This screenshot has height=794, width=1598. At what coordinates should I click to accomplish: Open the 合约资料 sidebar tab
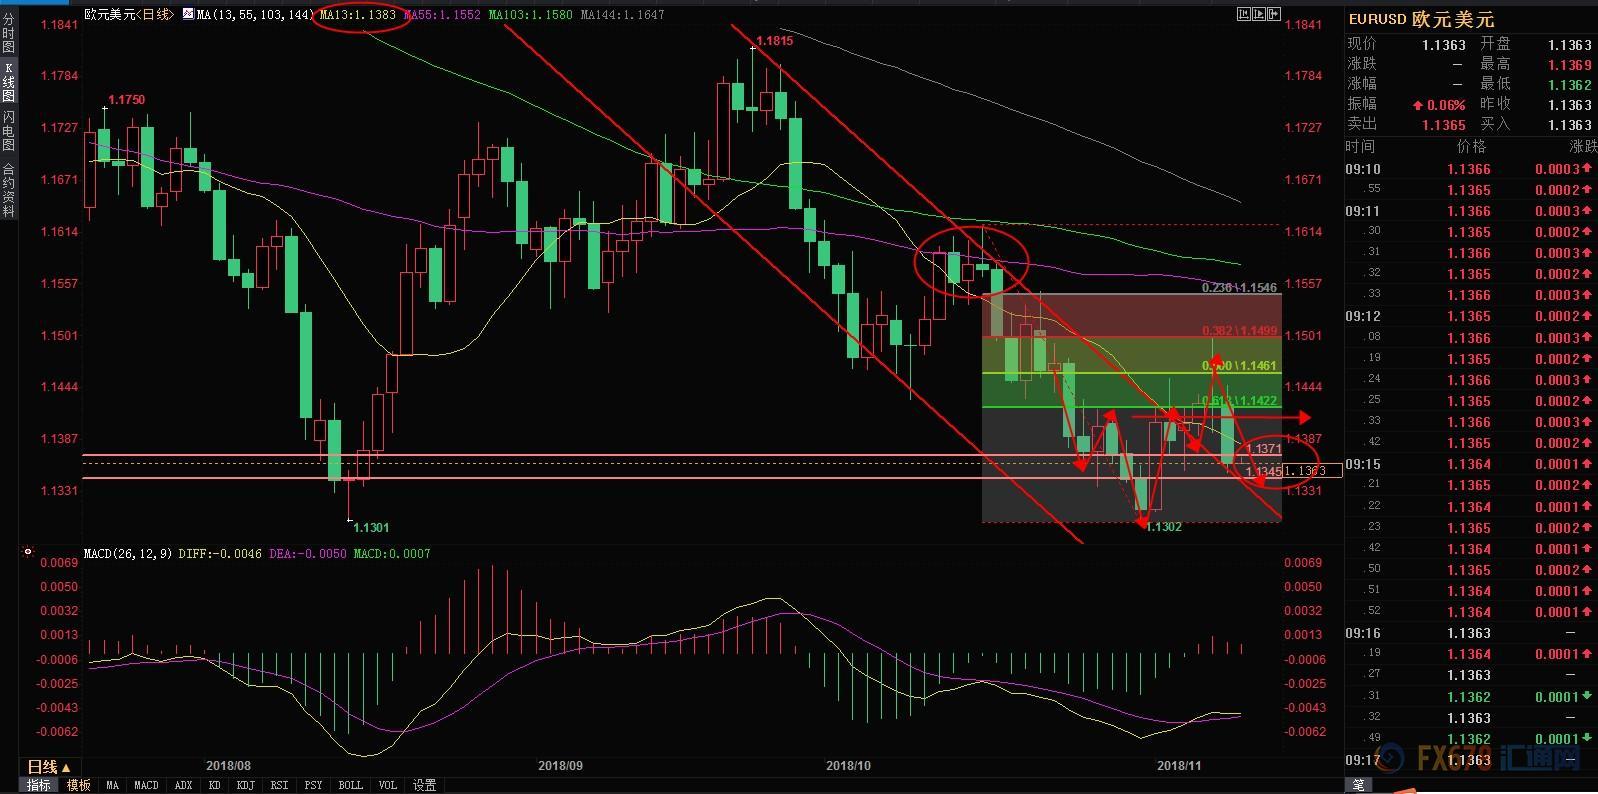tap(8, 190)
